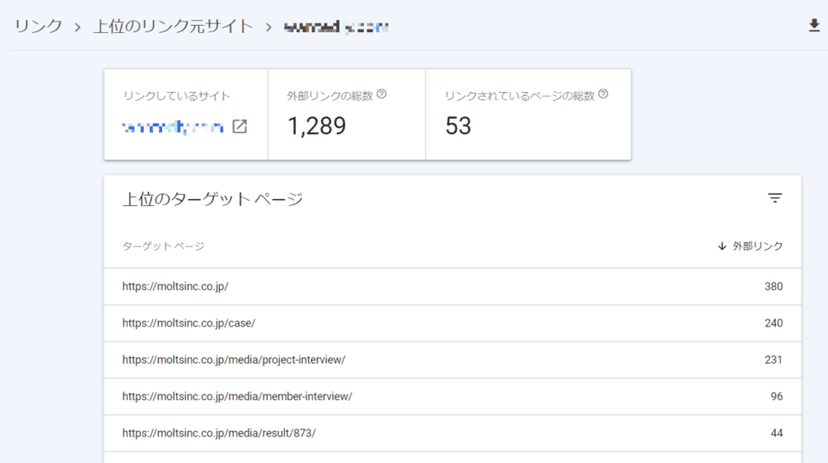
Task: Open the member-interview target page row
Action: point(452,396)
